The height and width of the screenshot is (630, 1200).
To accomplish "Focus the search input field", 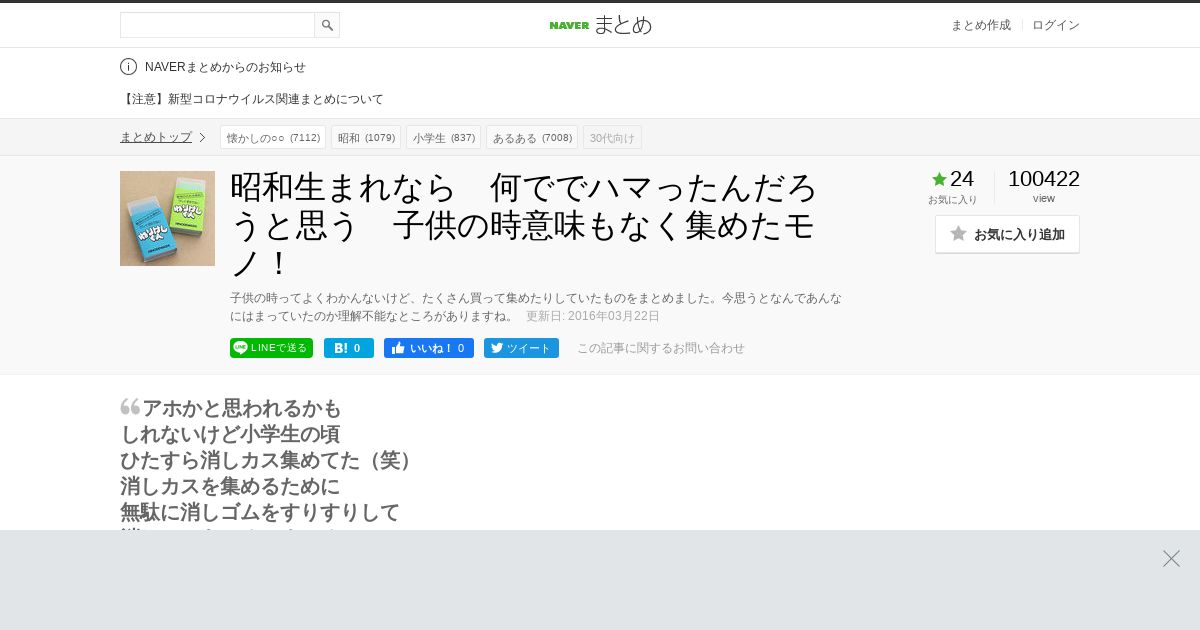I will click(217, 25).
